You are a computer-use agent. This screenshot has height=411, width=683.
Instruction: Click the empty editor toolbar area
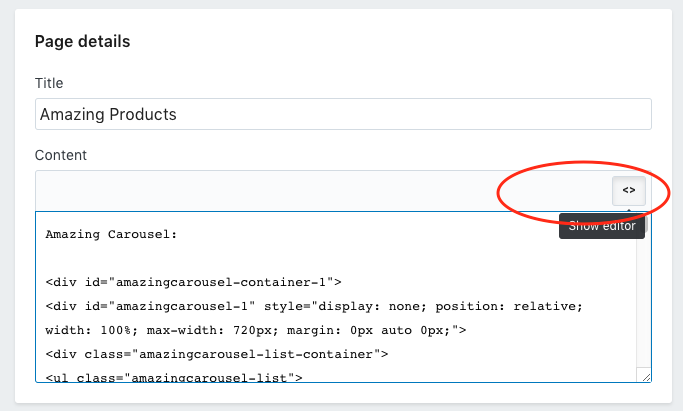click(300, 190)
